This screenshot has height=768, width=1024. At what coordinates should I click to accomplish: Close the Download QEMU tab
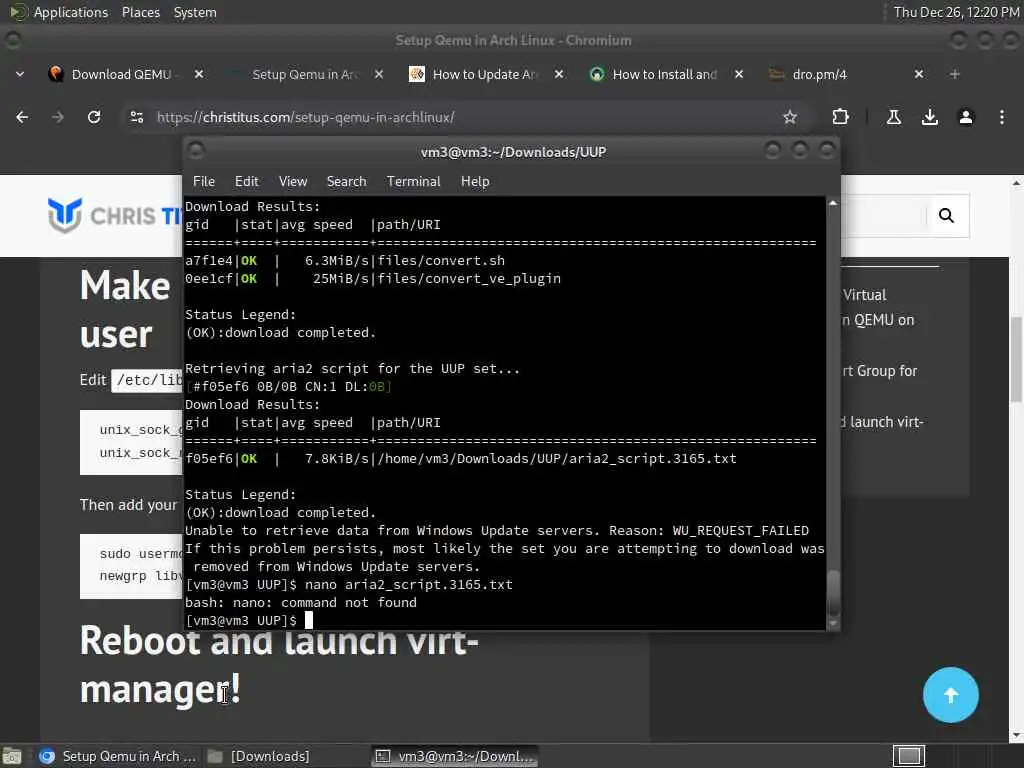point(199,74)
